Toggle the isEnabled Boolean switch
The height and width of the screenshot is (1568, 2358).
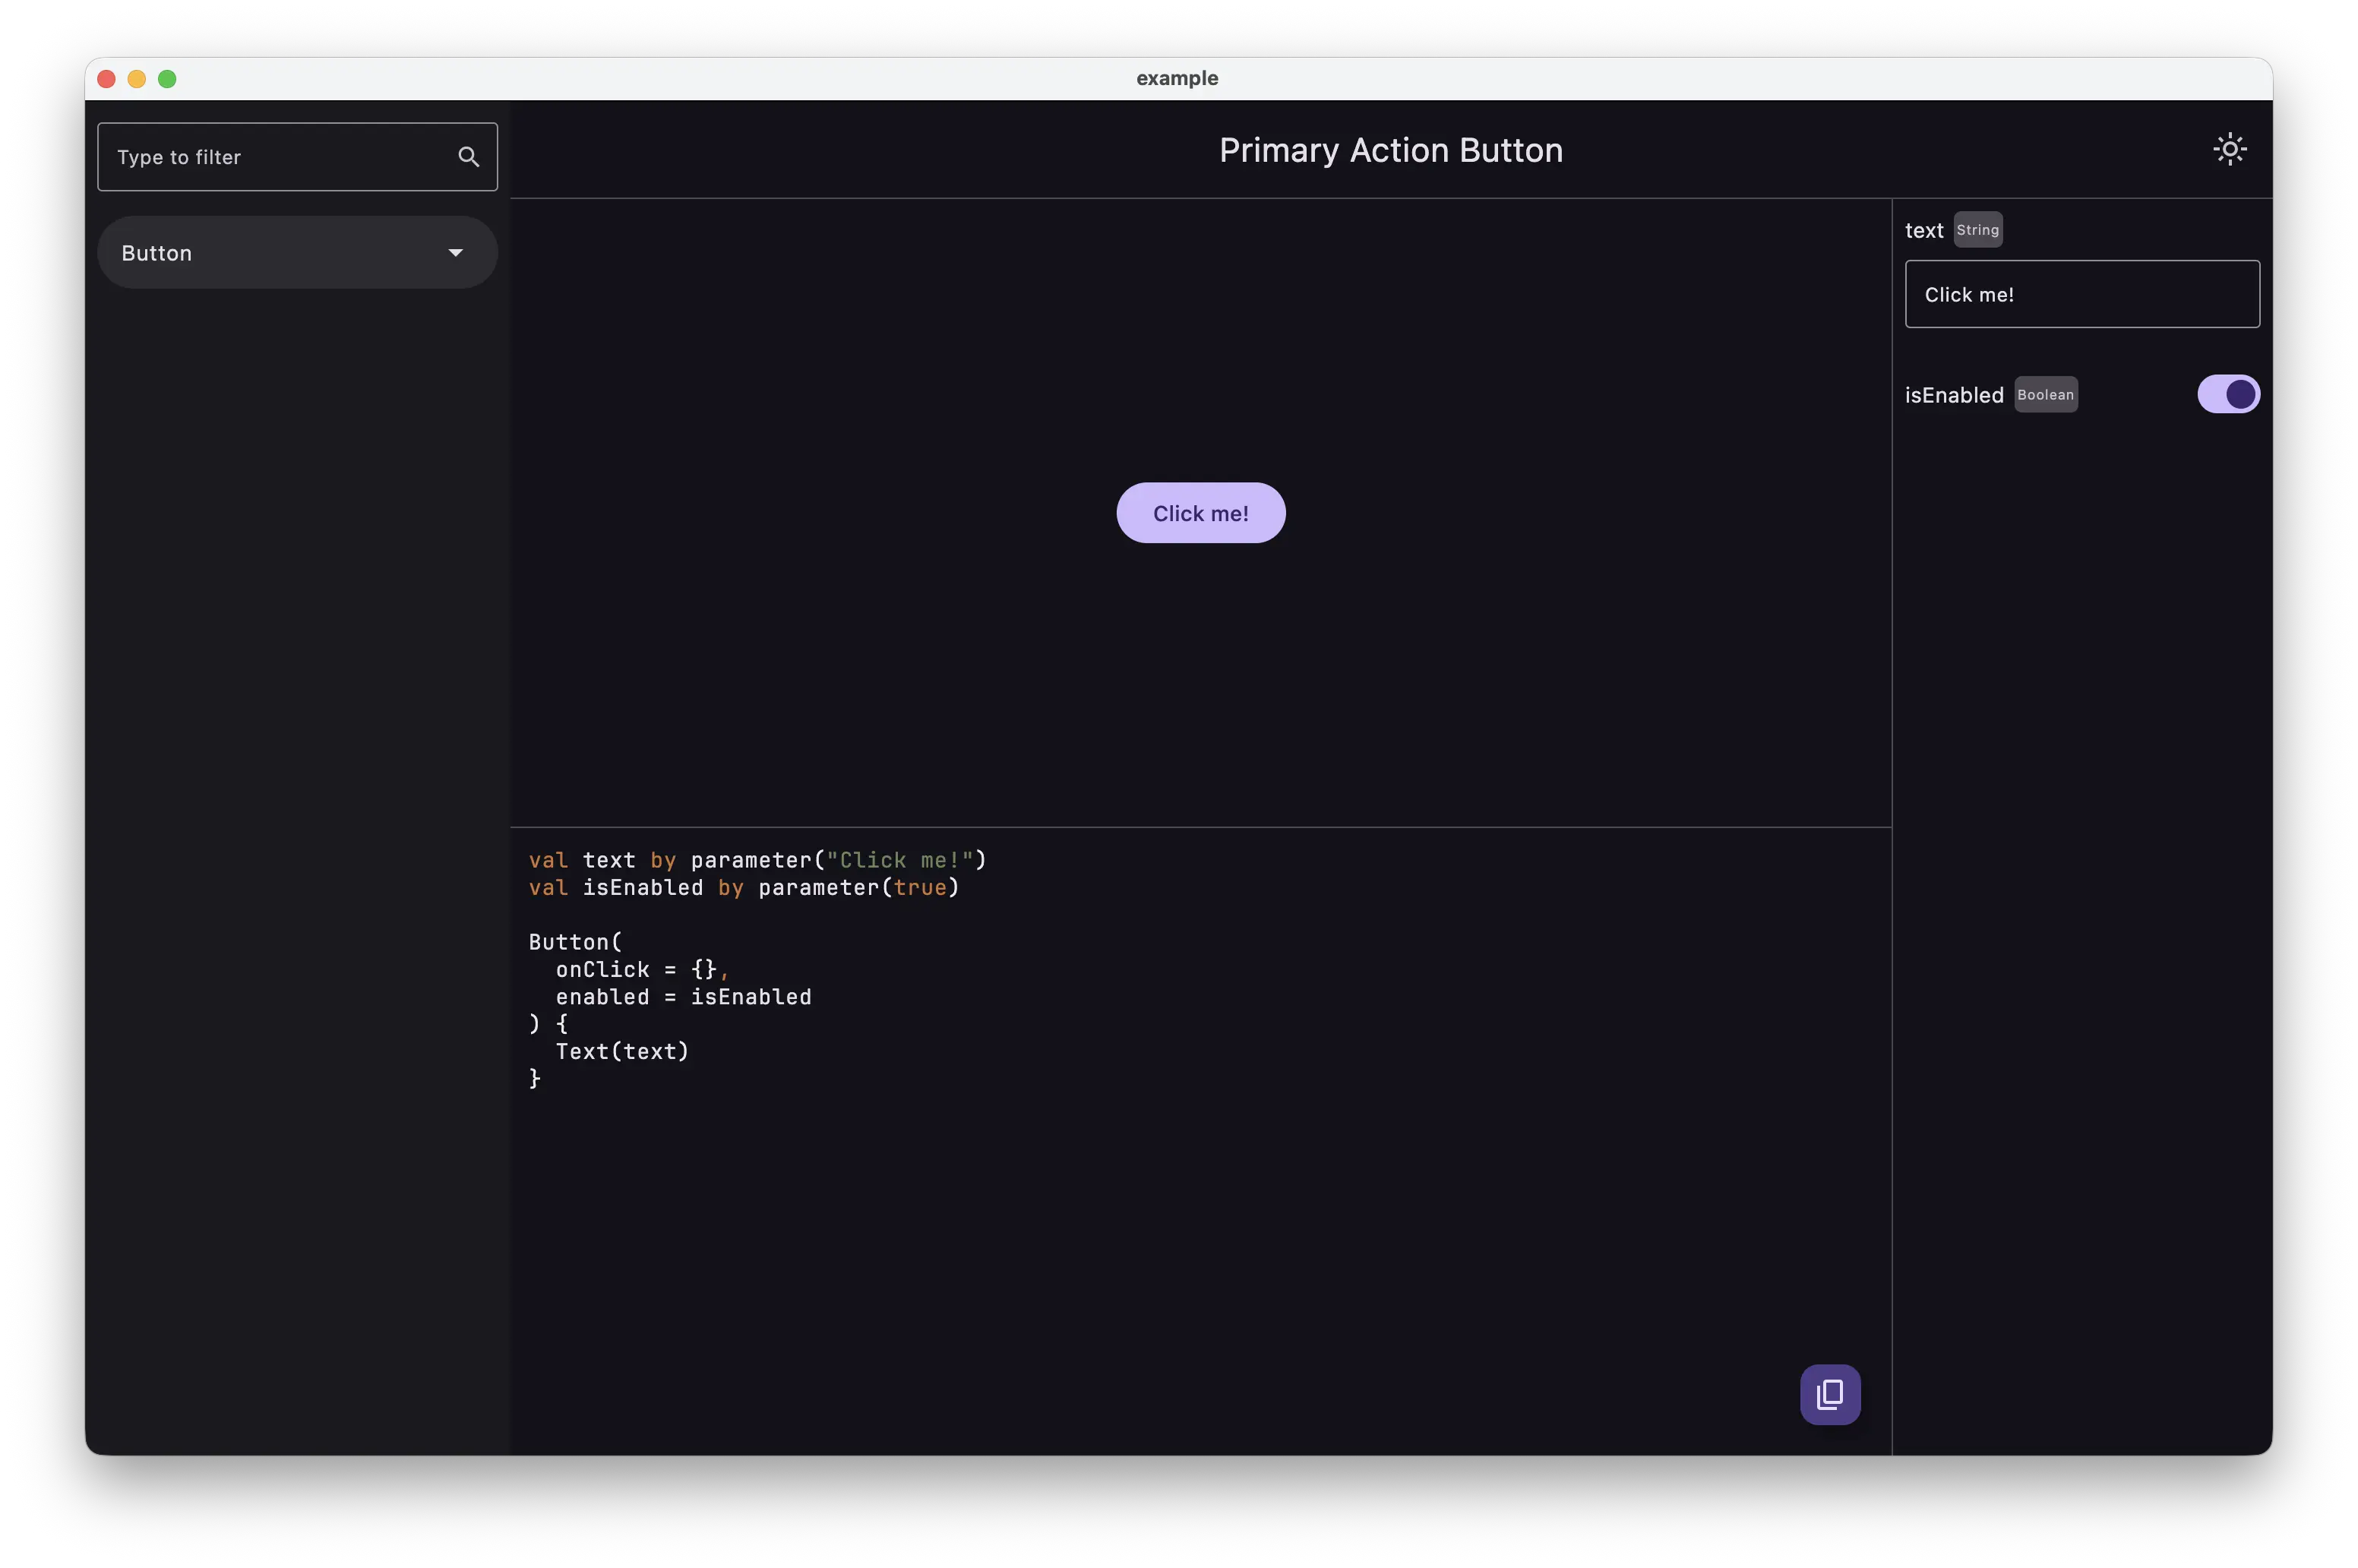point(2228,394)
